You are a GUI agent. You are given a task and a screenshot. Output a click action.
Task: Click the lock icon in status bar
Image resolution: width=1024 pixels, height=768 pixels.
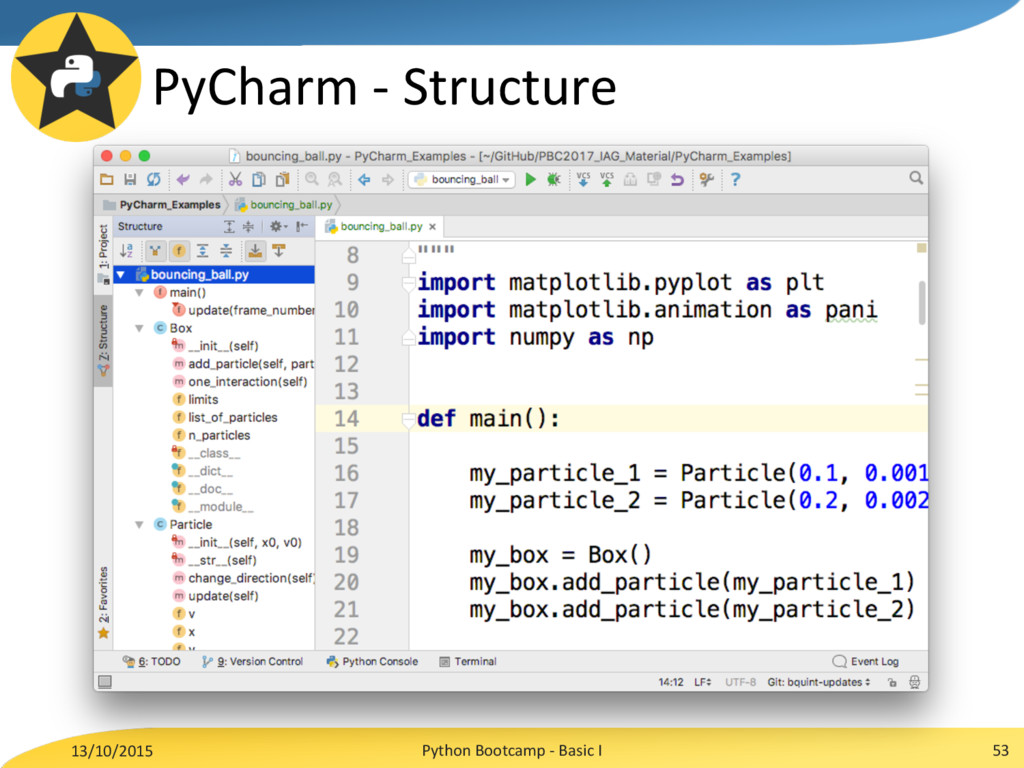pyautogui.click(x=892, y=682)
